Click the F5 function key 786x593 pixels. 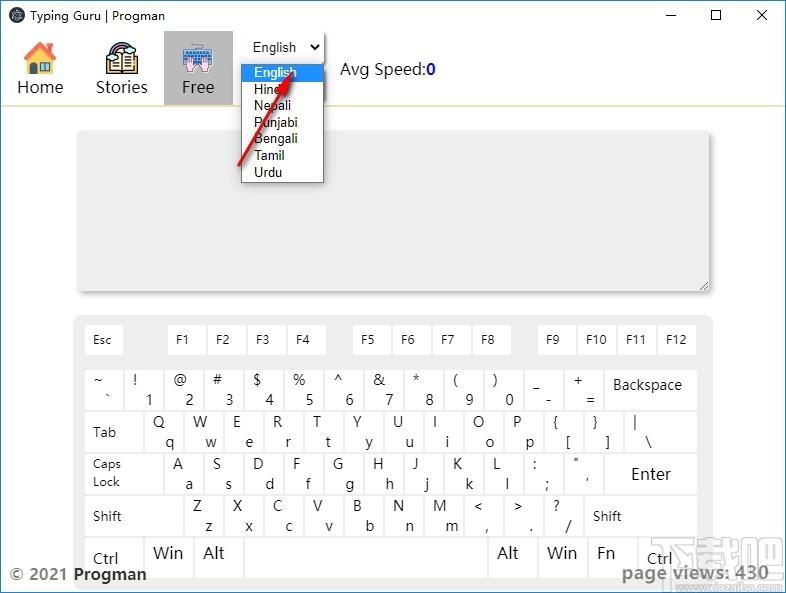point(371,340)
